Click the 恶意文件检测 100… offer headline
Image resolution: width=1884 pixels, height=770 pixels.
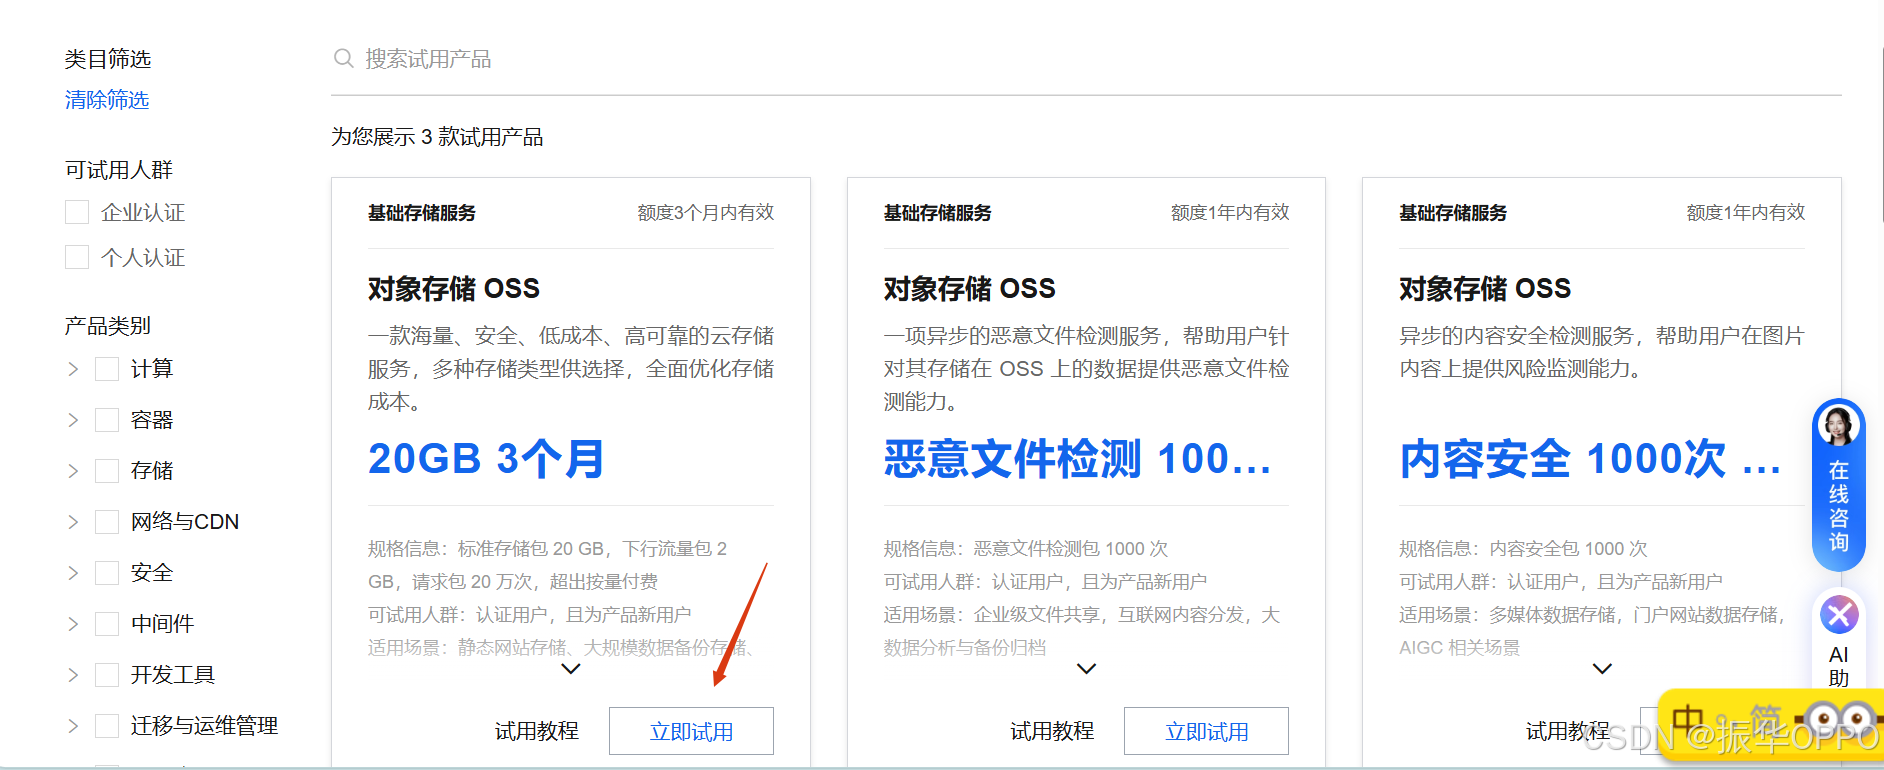1077,459
